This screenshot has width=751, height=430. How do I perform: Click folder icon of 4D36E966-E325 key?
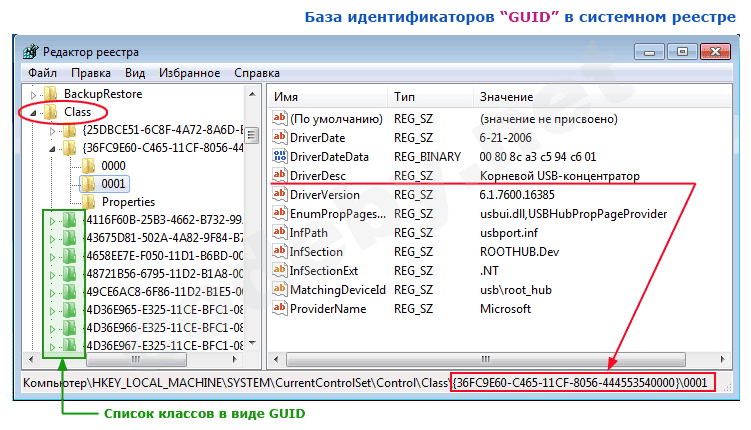click(69, 328)
